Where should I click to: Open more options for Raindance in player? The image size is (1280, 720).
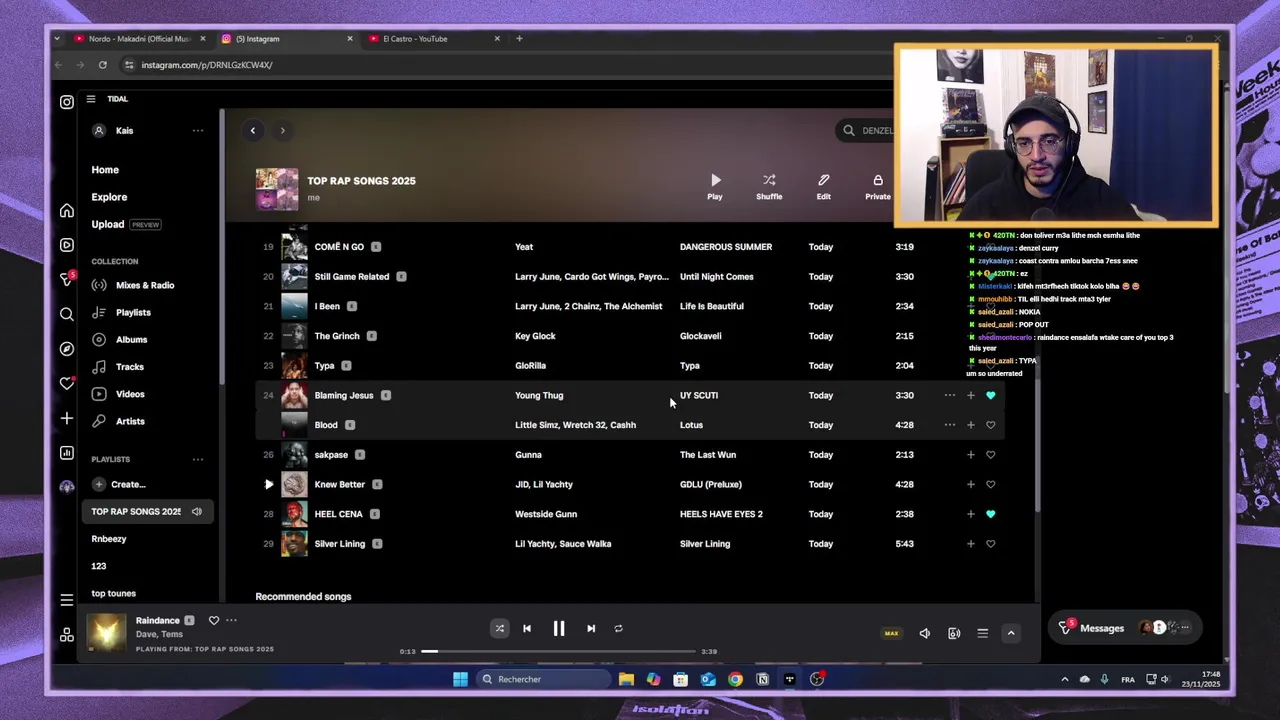(231, 620)
